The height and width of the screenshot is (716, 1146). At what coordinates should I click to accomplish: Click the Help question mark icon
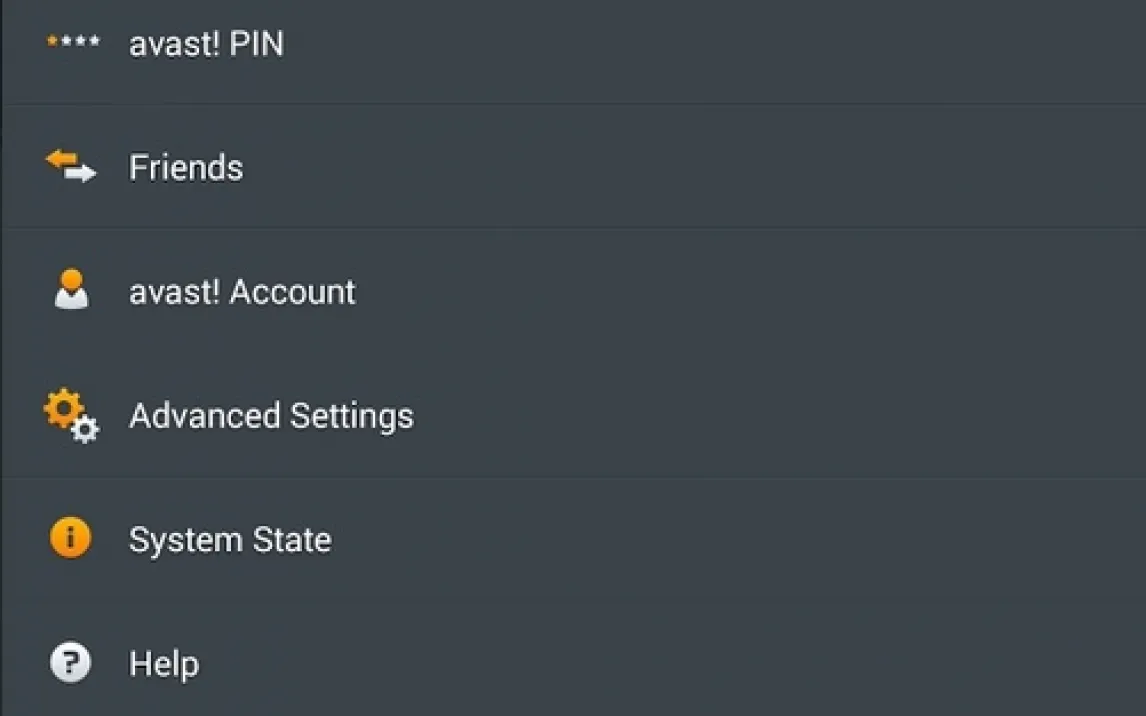(x=70, y=662)
